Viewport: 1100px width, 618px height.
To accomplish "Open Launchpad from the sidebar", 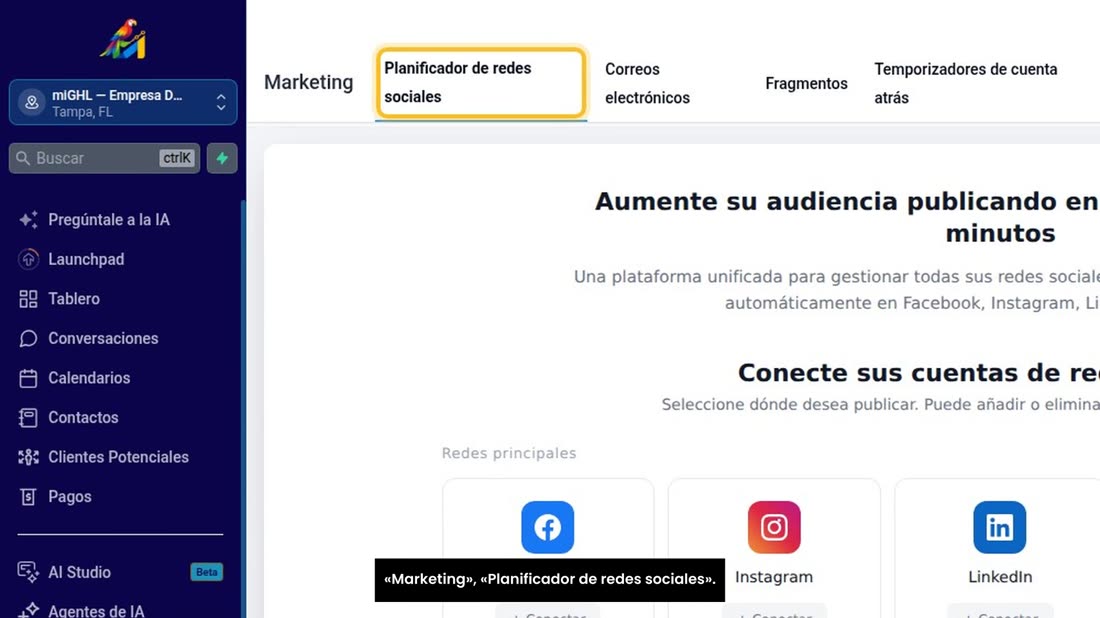I will pyautogui.click(x=86, y=259).
